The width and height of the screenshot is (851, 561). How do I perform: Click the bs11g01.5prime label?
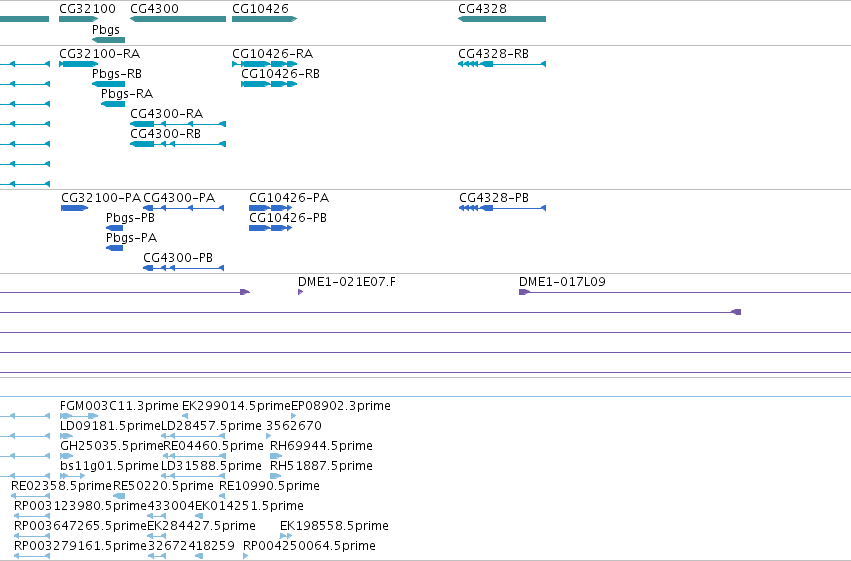click(109, 467)
